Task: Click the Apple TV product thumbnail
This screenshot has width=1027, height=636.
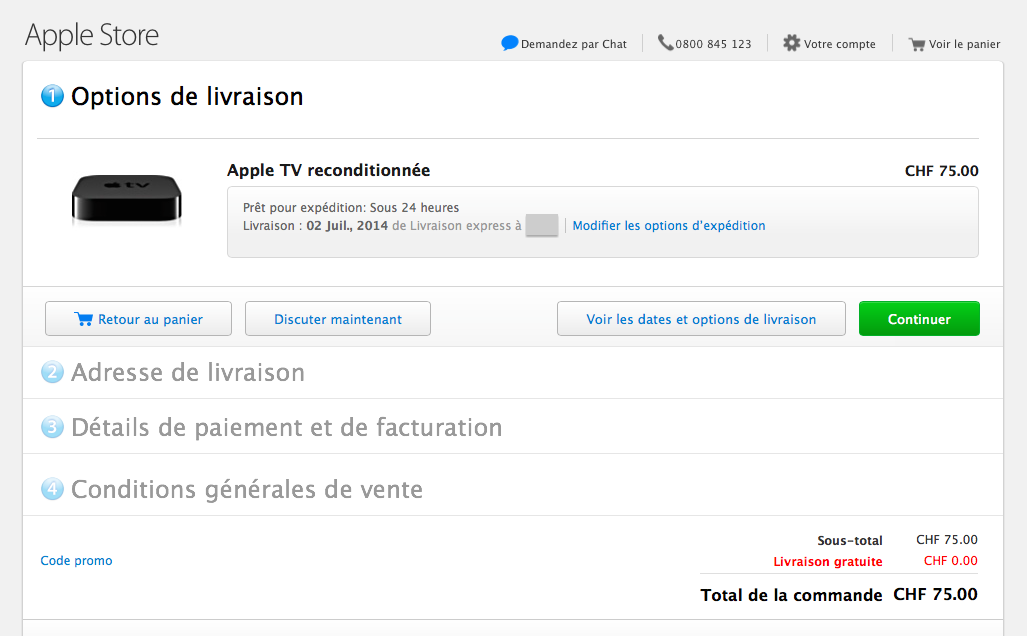Action: (x=127, y=198)
